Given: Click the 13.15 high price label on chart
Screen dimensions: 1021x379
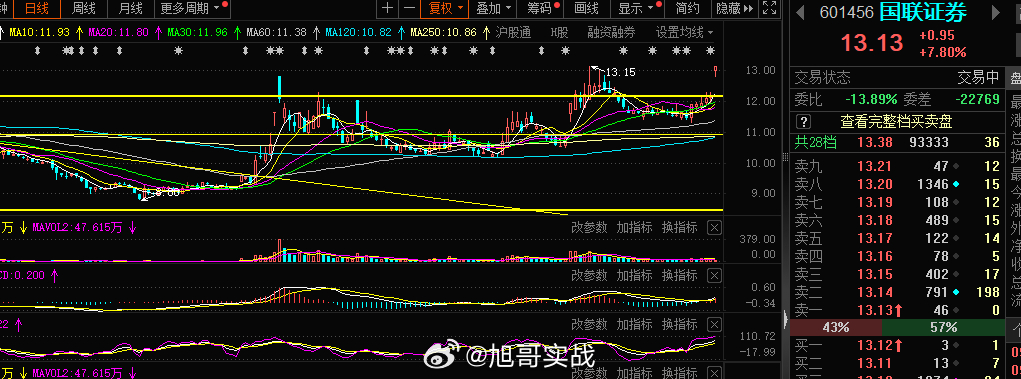Looking at the screenshot, I should [x=620, y=72].
